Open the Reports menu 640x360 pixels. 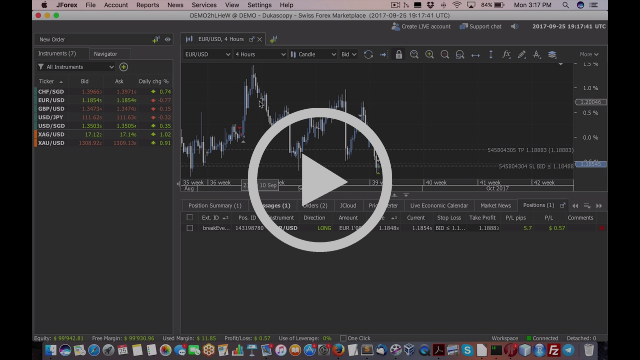coord(147,5)
